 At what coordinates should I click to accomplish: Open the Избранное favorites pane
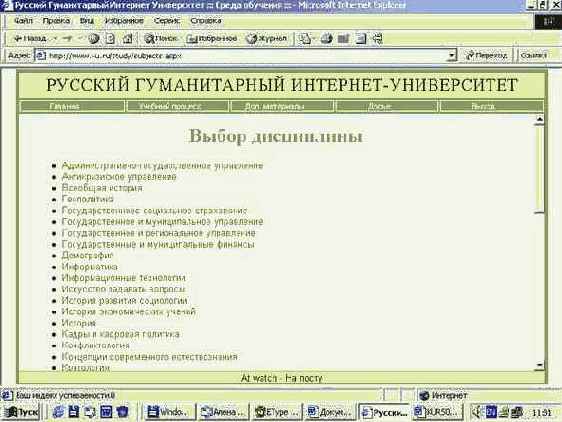tap(212, 38)
